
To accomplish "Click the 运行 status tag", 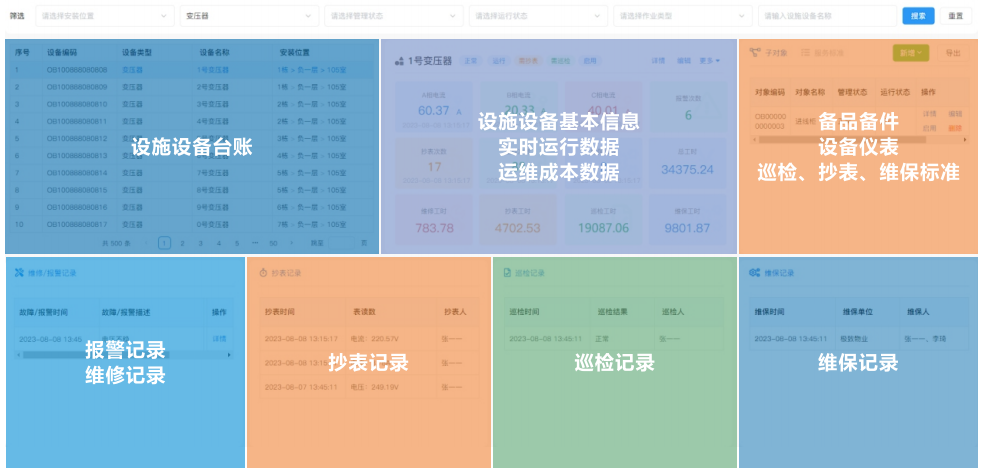I will click(x=499, y=61).
